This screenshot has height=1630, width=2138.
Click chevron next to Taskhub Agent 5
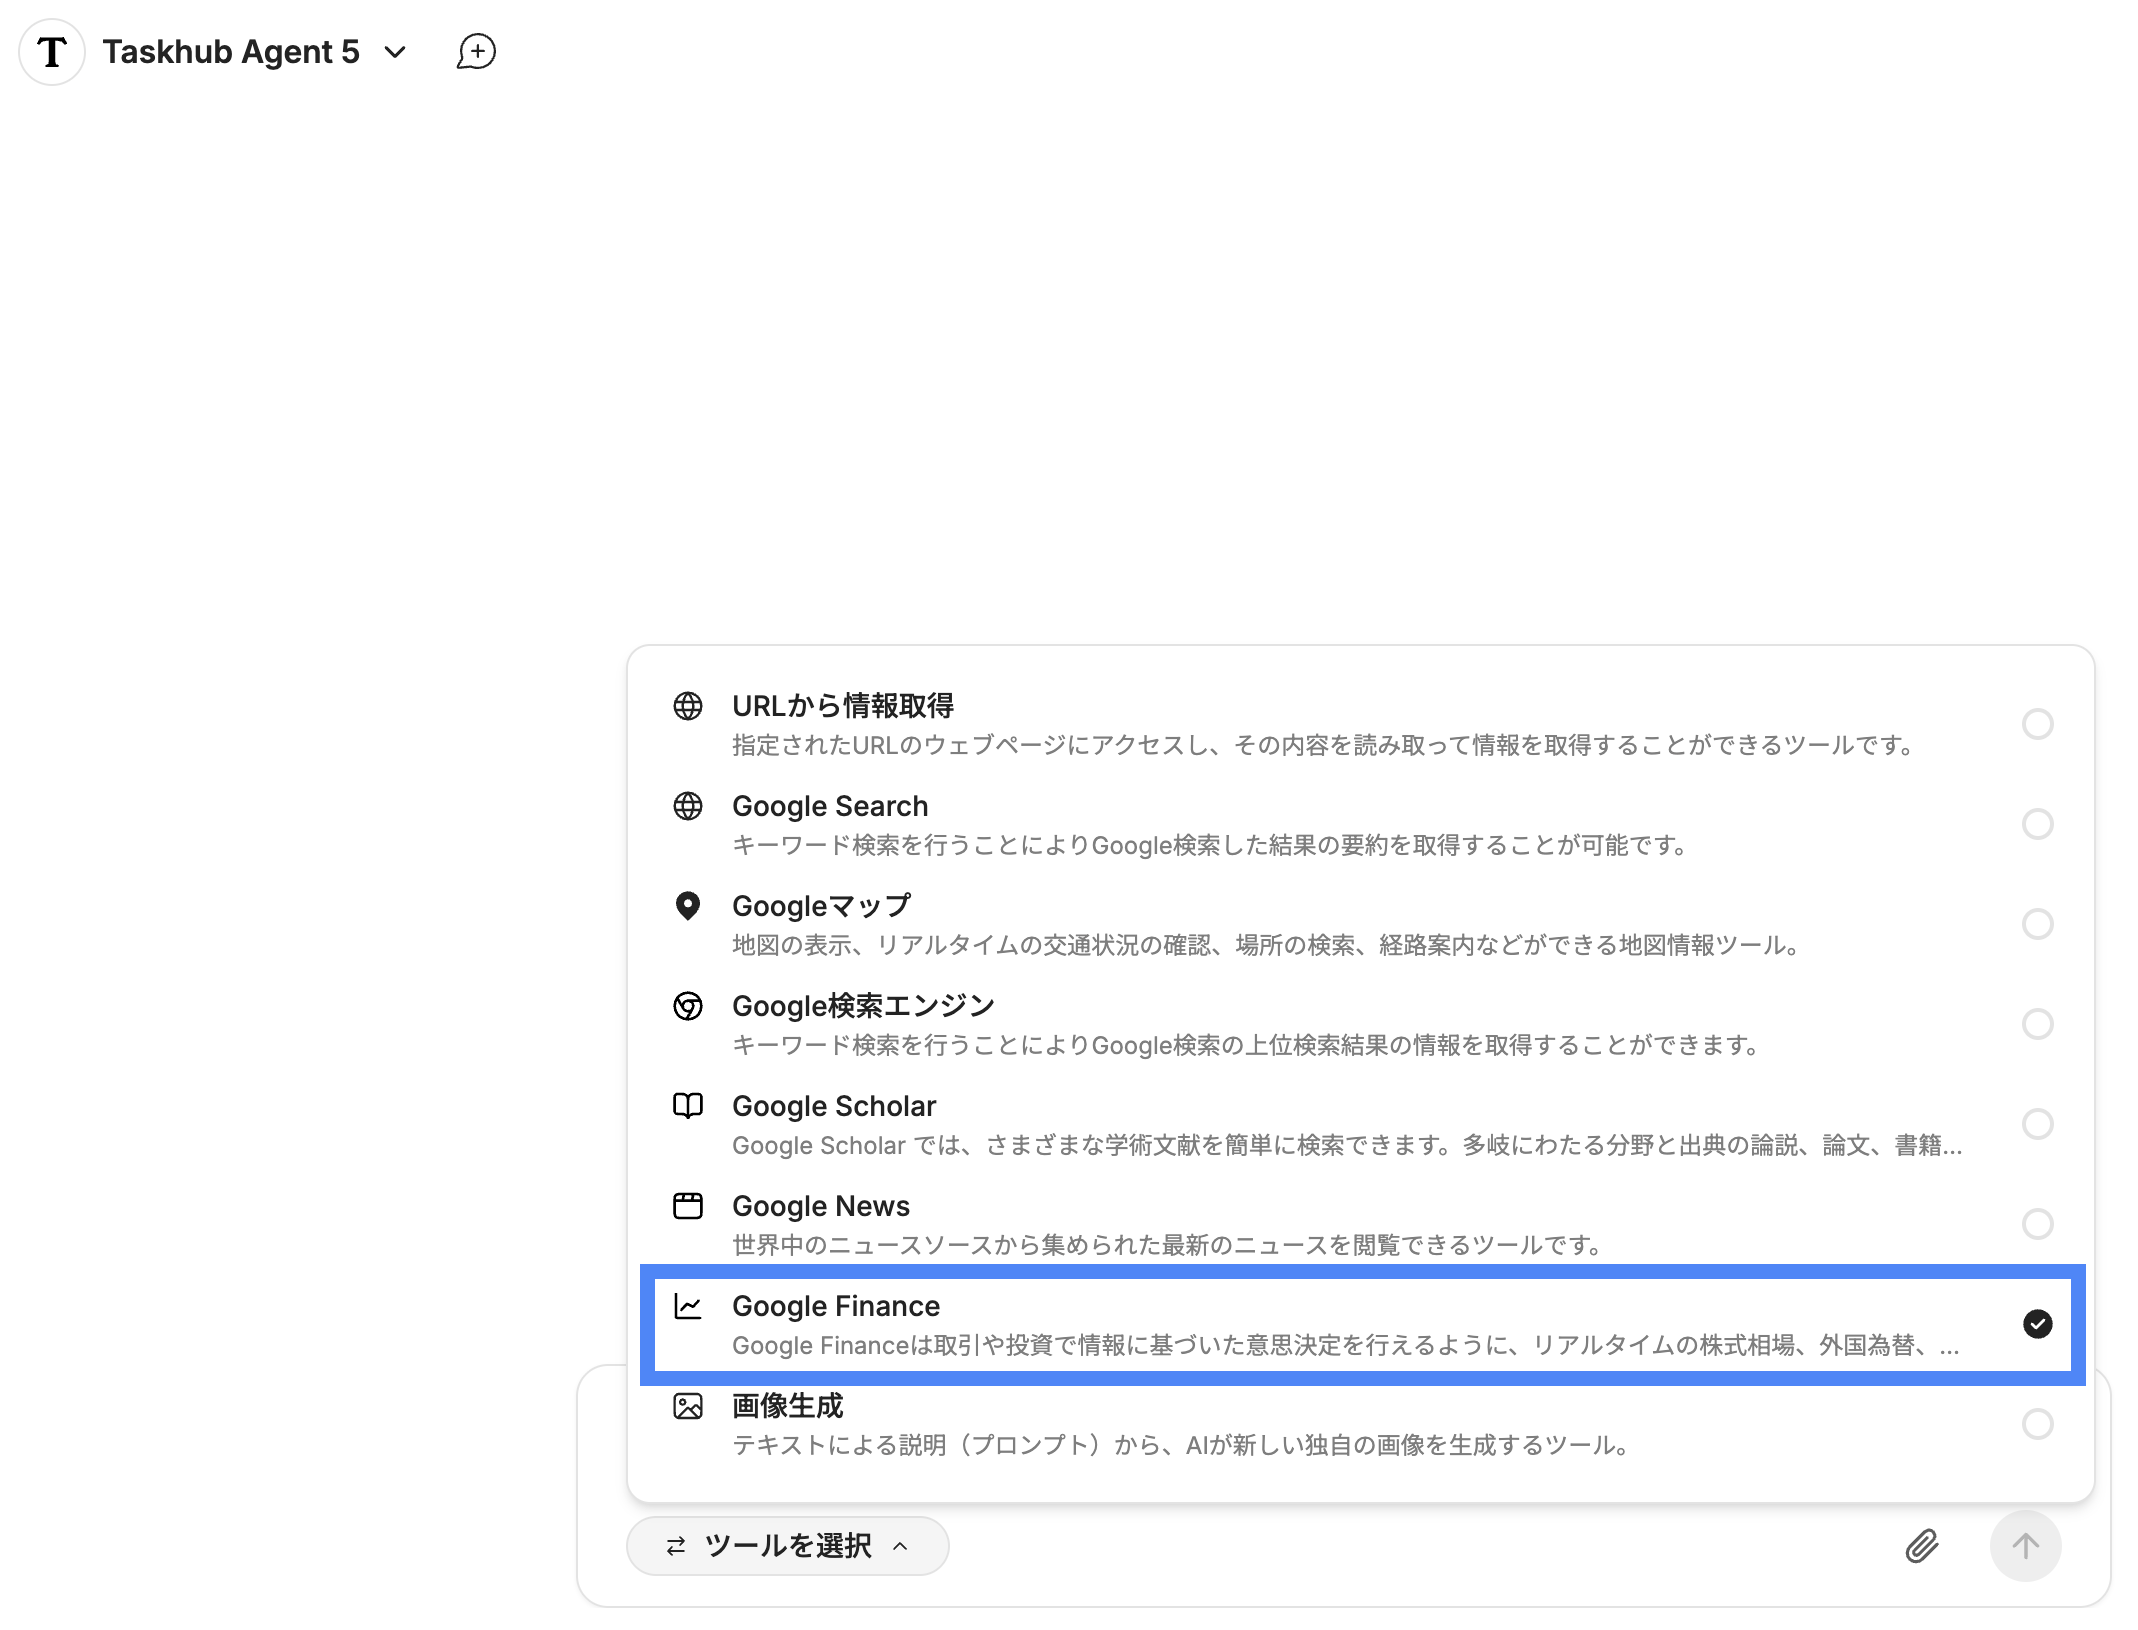(396, 52)
